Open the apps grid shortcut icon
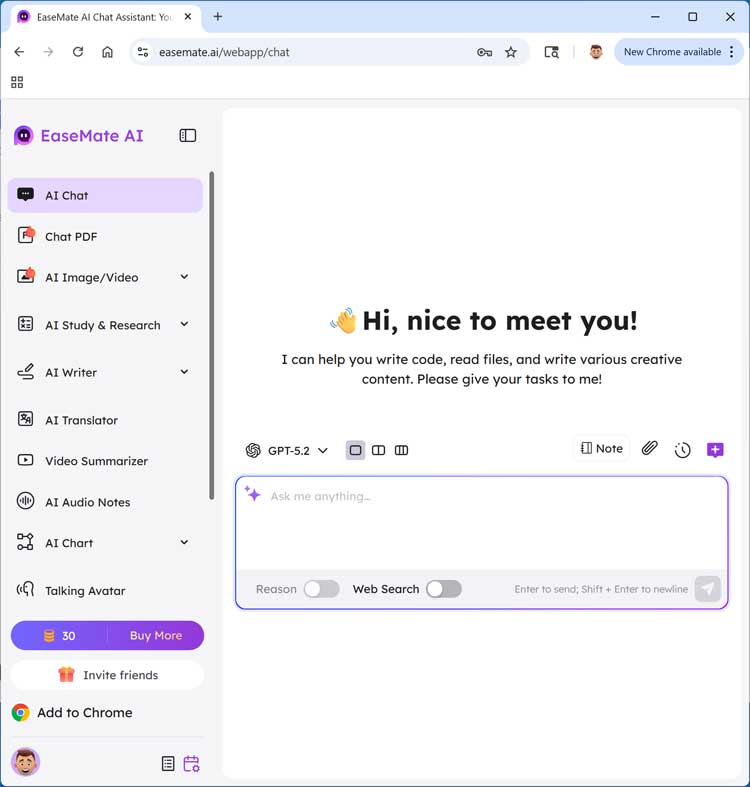This screenshot has width=750, height=787. click(x=17, y=82)
